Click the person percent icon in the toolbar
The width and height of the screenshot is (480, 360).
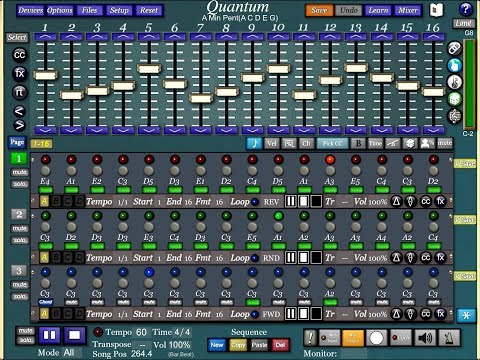(427, 143)
